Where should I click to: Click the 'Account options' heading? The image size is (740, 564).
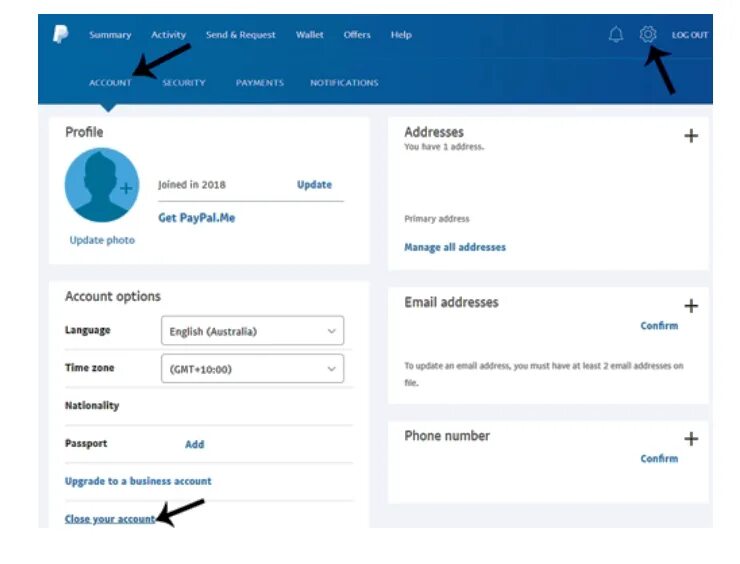tap(113, 296)
